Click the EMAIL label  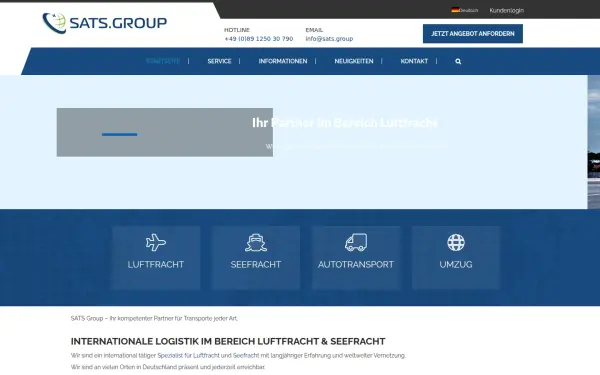point(314,30)
